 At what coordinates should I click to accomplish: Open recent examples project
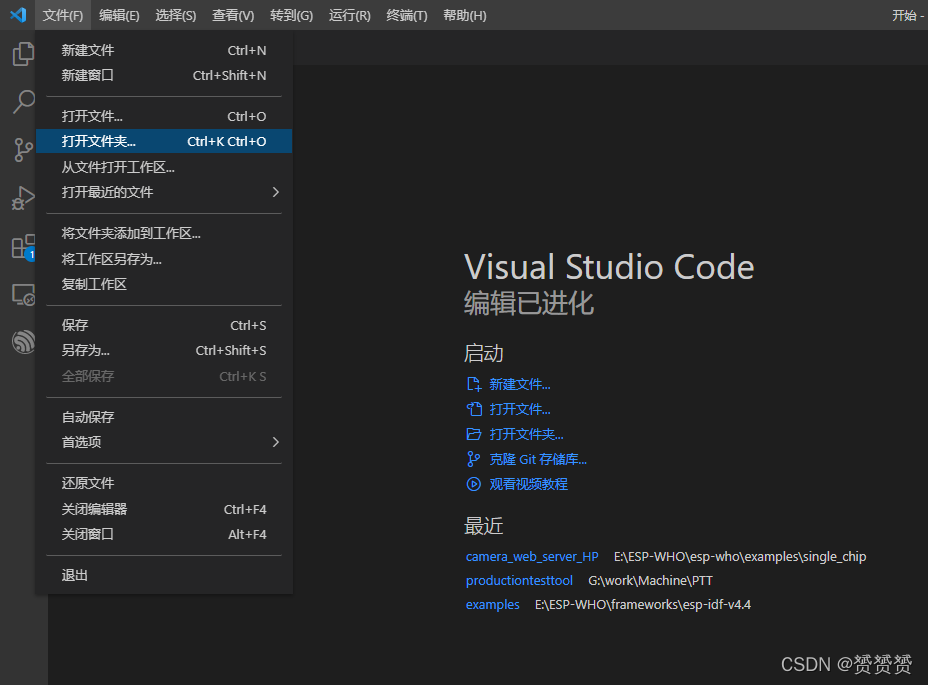tap(492, 604)
